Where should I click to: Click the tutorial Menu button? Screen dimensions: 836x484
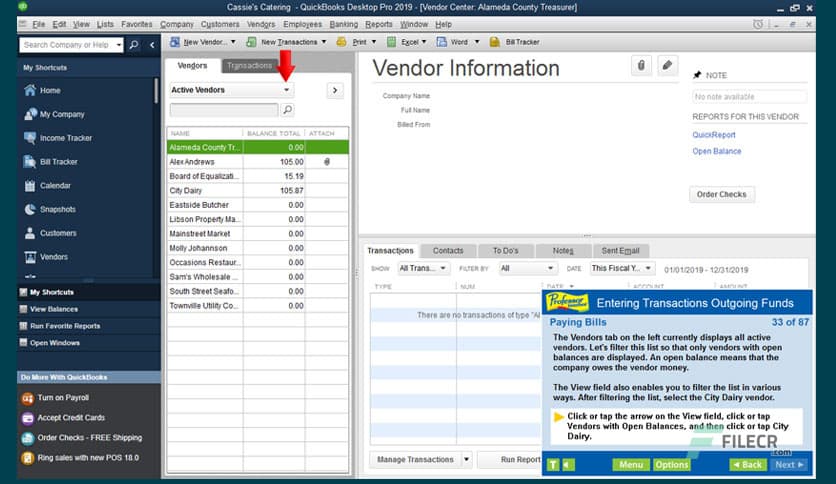pos(631,465)
